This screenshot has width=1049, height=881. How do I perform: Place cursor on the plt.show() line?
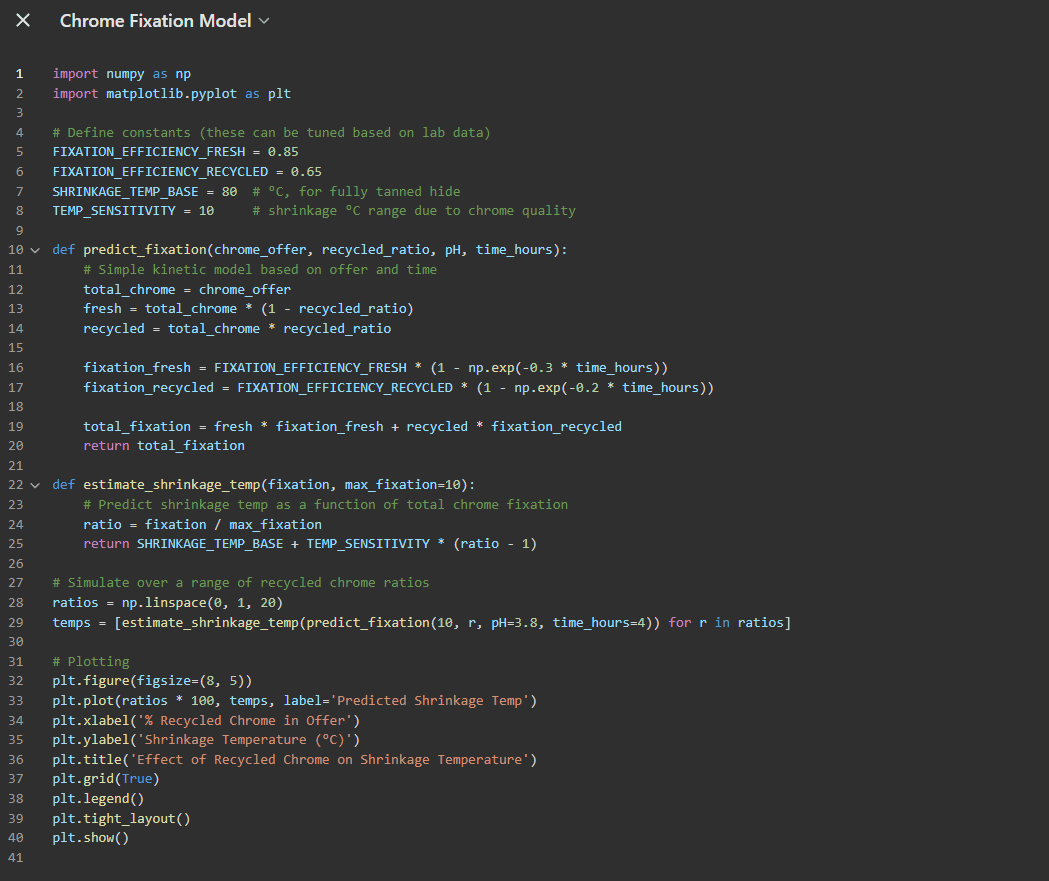[x=91, y=838]
